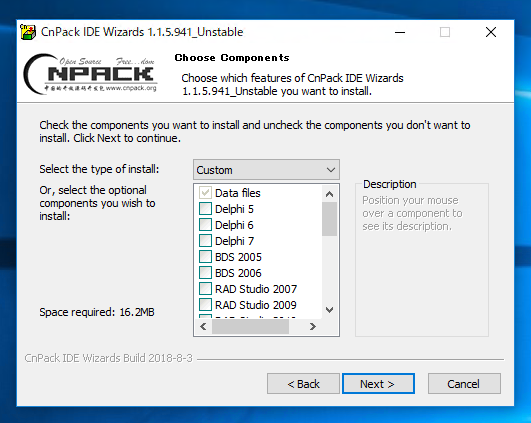The image size is (531, 423).
Task: Check the BDS 2006 box
Action: [205, 272]
